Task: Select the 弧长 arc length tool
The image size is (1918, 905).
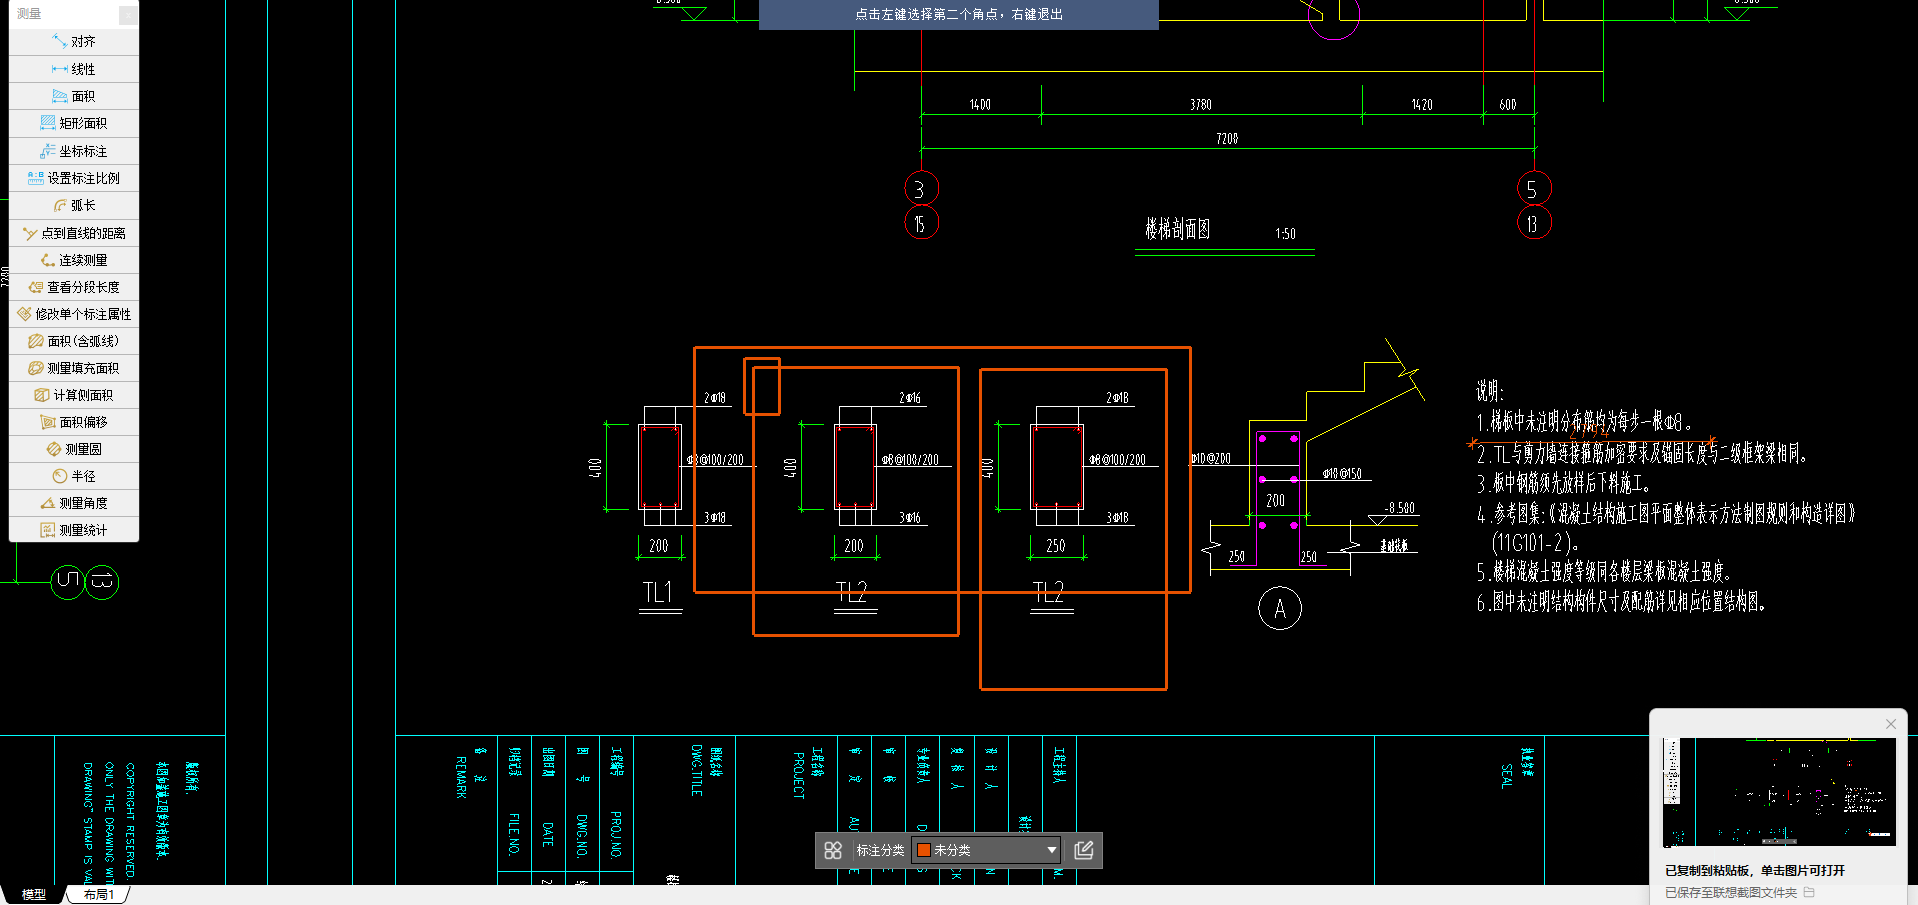Action: pyautogui.click(x=74, y=205)
